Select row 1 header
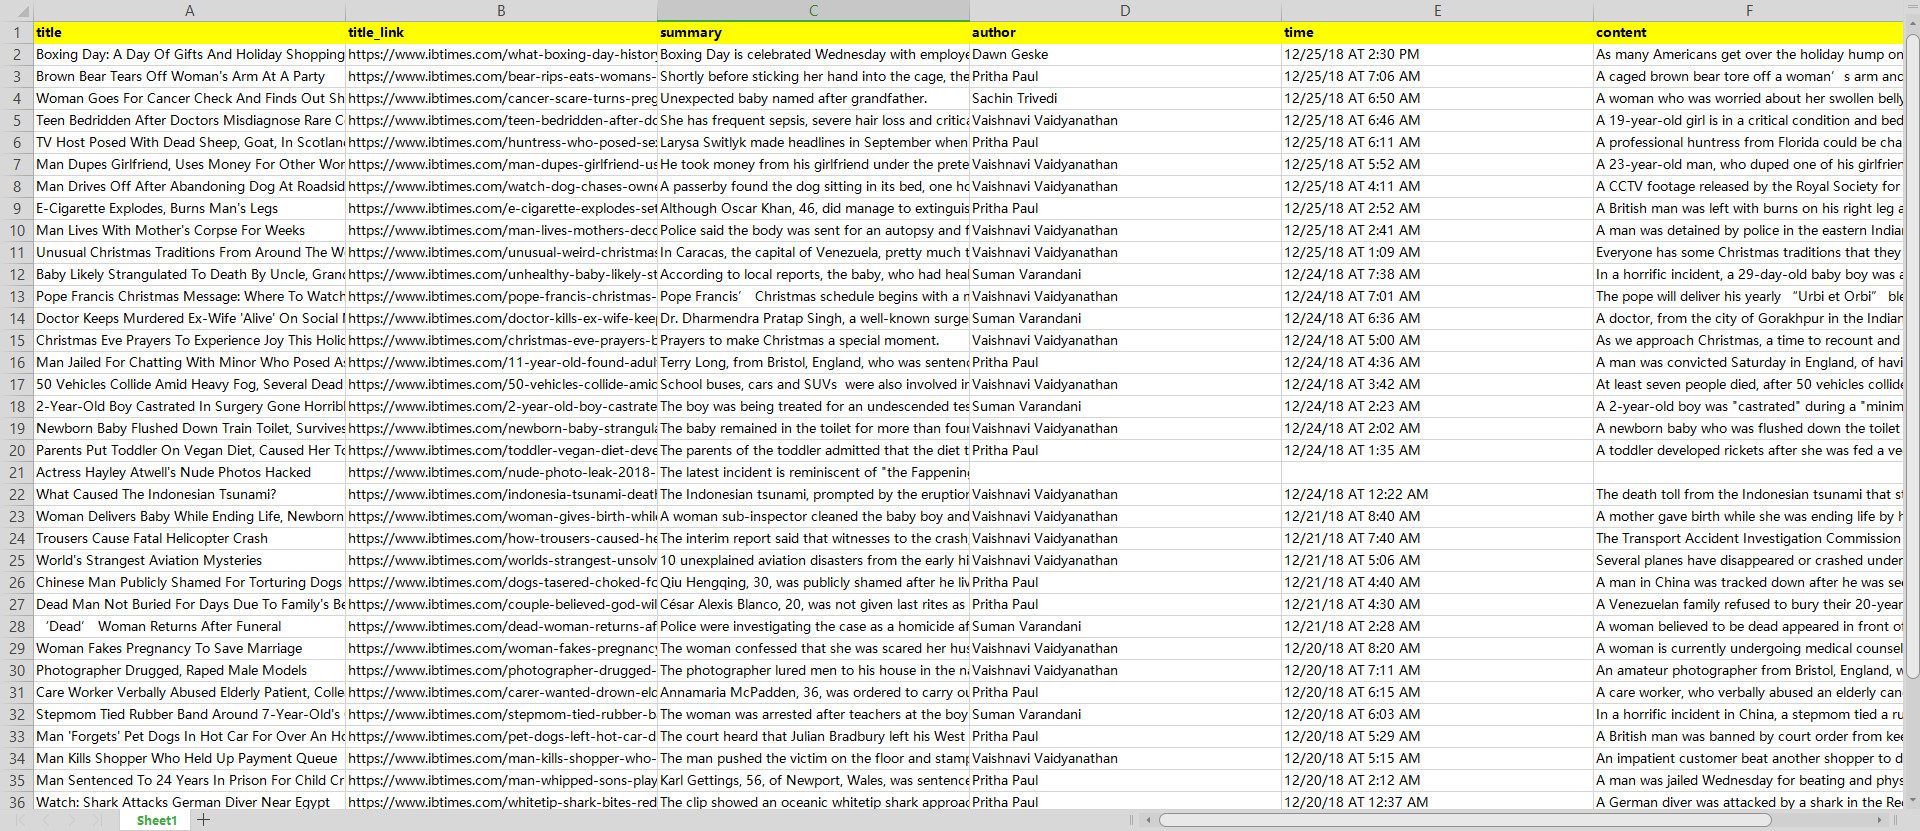This screenshot has height=831, width=1920. point(16,32)
